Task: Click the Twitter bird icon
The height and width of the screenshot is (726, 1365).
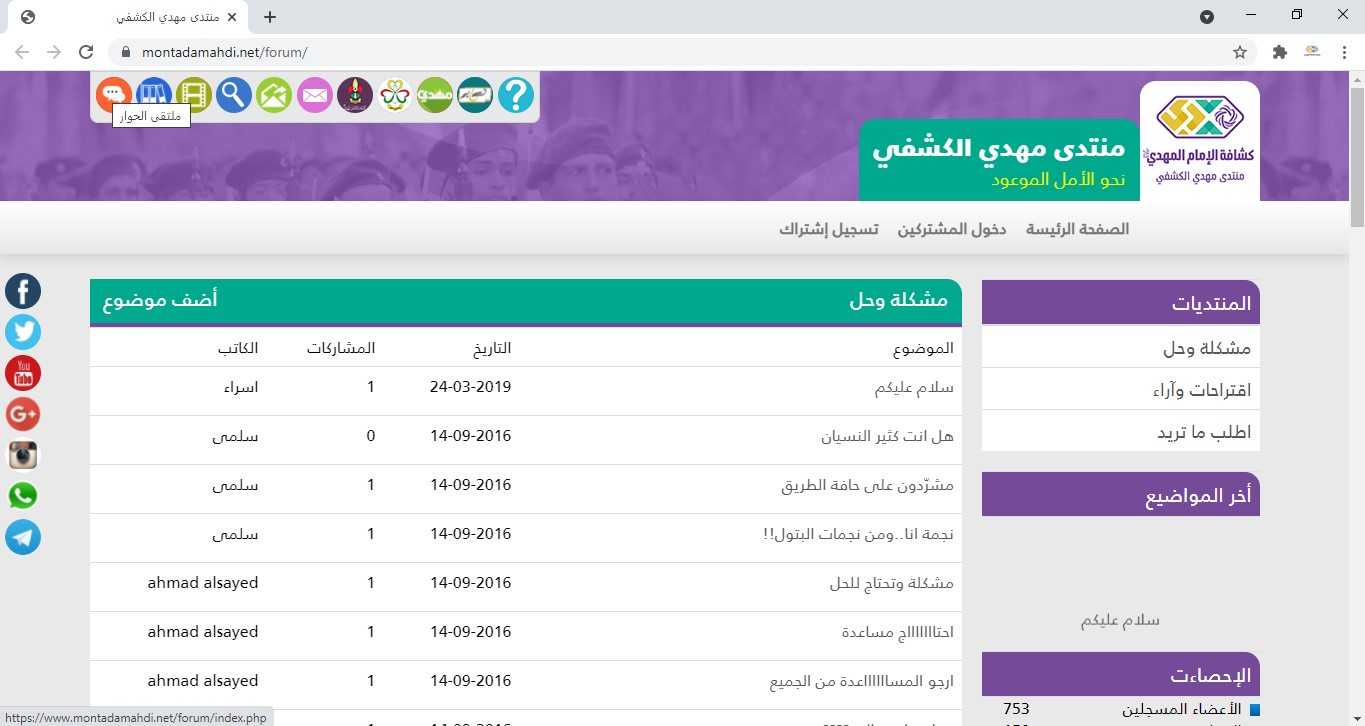Action: pyautogui.click(x=23, y=332)
